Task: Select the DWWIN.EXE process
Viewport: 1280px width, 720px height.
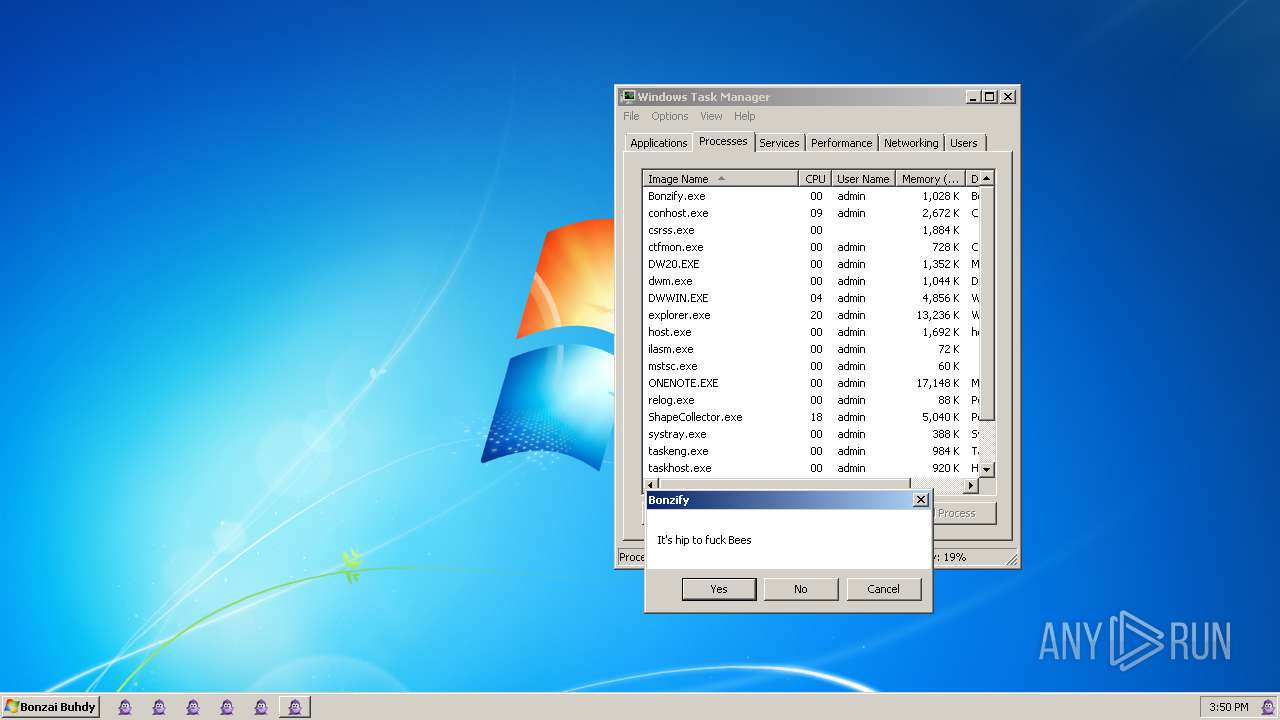Action: [x=810, y=298]
